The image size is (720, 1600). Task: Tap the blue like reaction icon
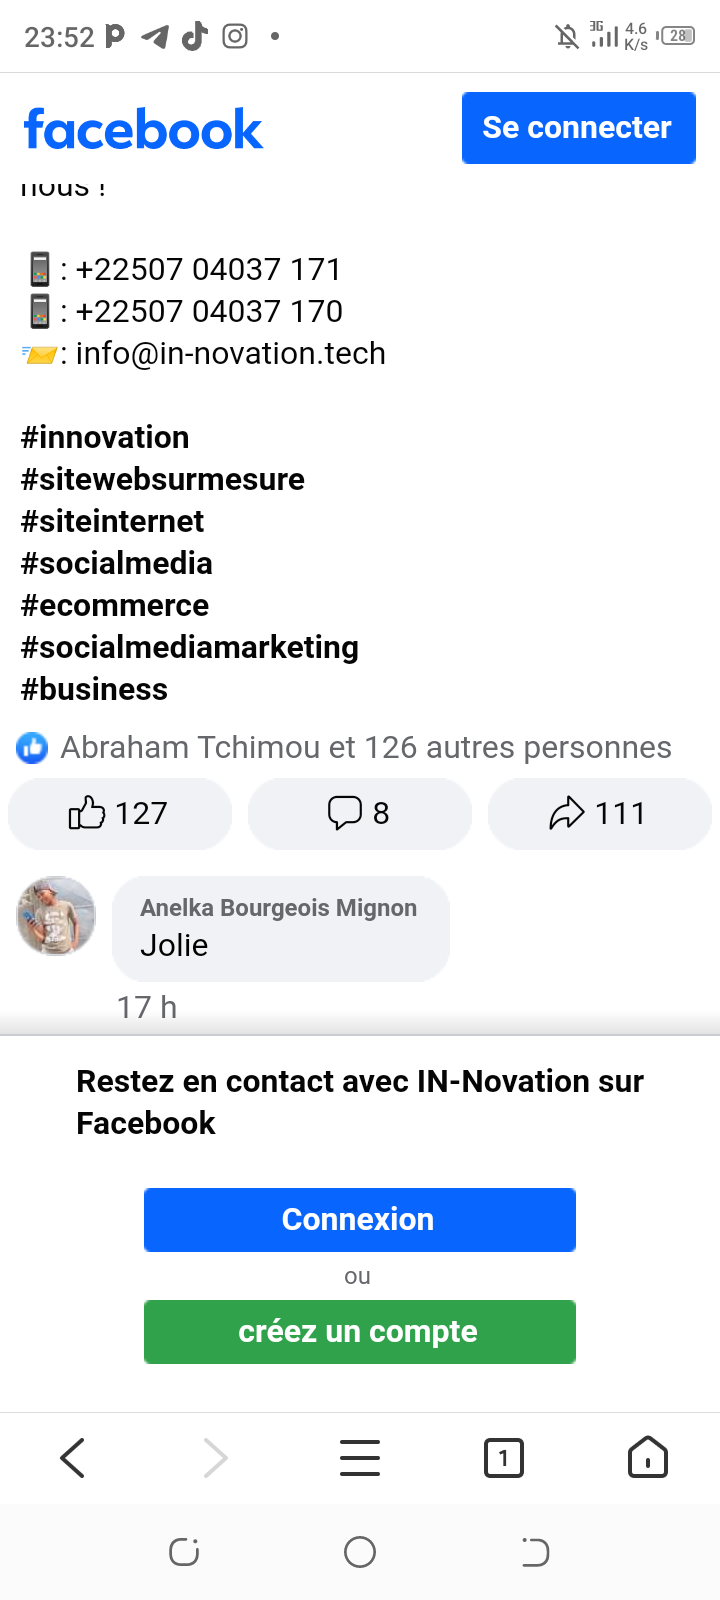(x=33, y=748)
